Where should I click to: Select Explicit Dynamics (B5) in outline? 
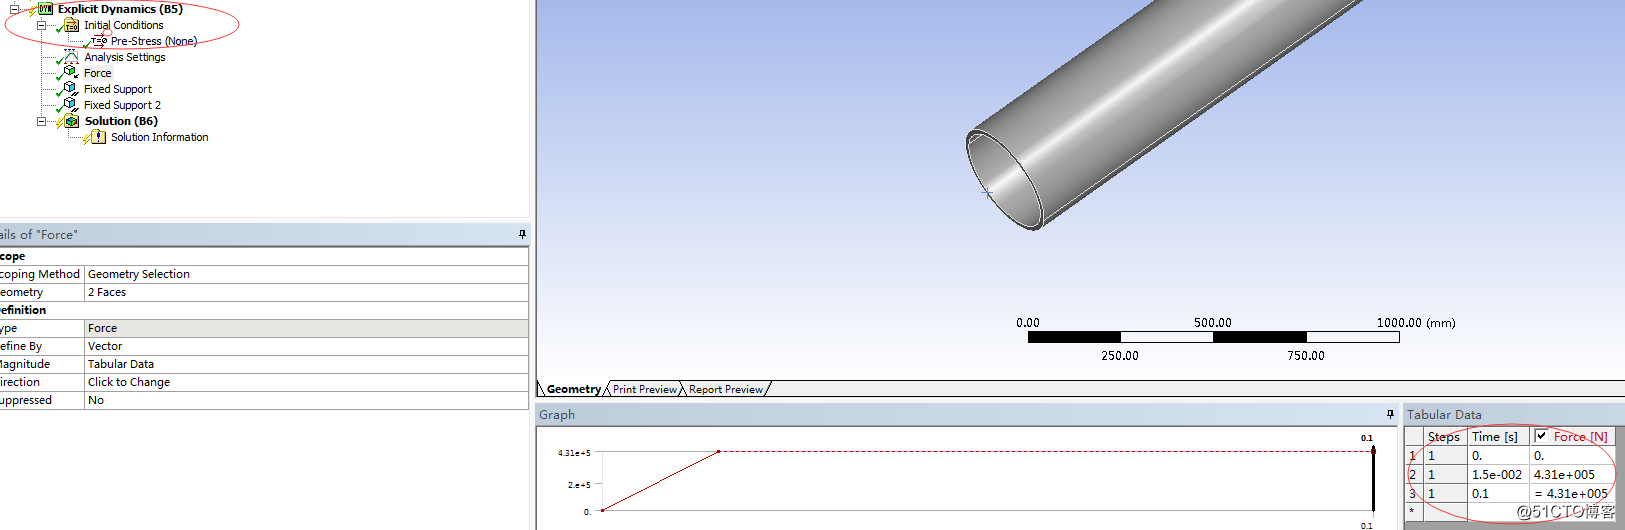point(120,9)
